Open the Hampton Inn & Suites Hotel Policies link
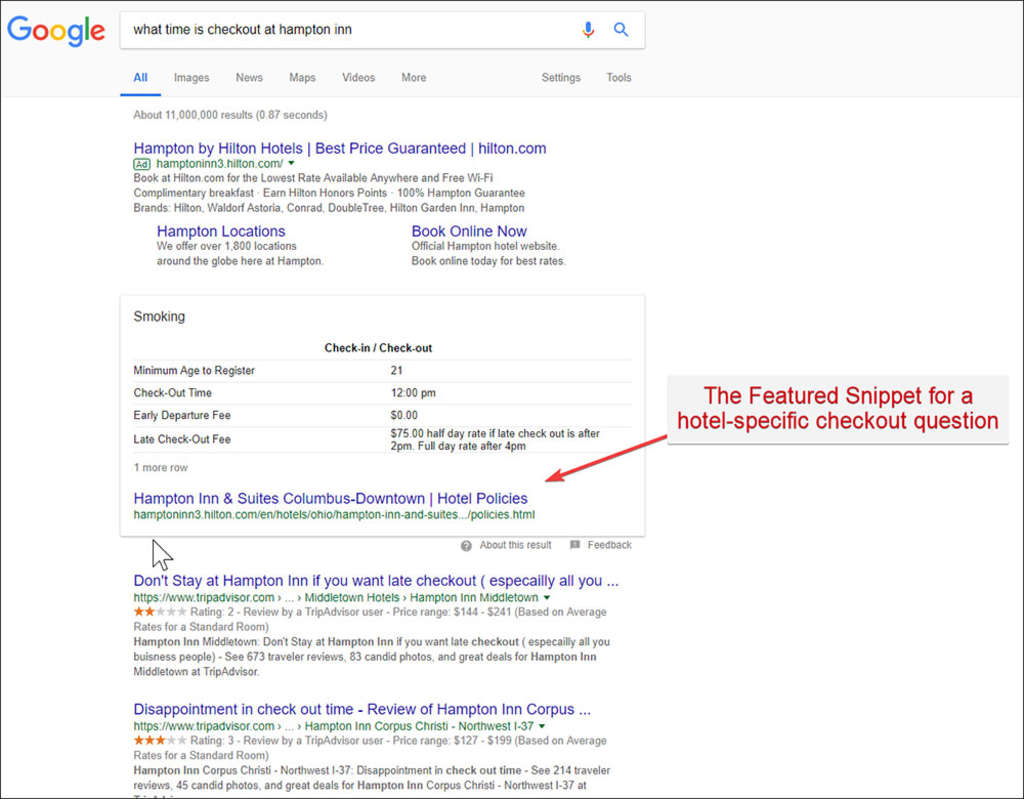Viewport: 1024px width, 799px height. click(x=330, y=498)
